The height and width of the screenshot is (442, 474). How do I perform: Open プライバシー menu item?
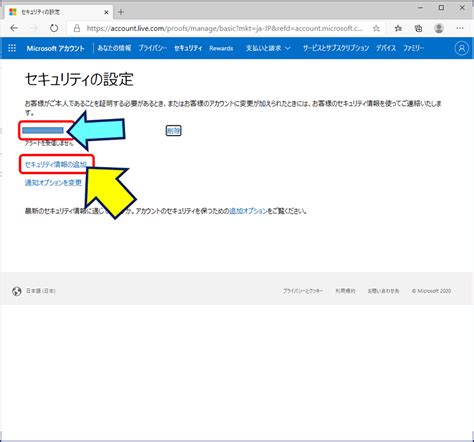[x=152, y=48]
